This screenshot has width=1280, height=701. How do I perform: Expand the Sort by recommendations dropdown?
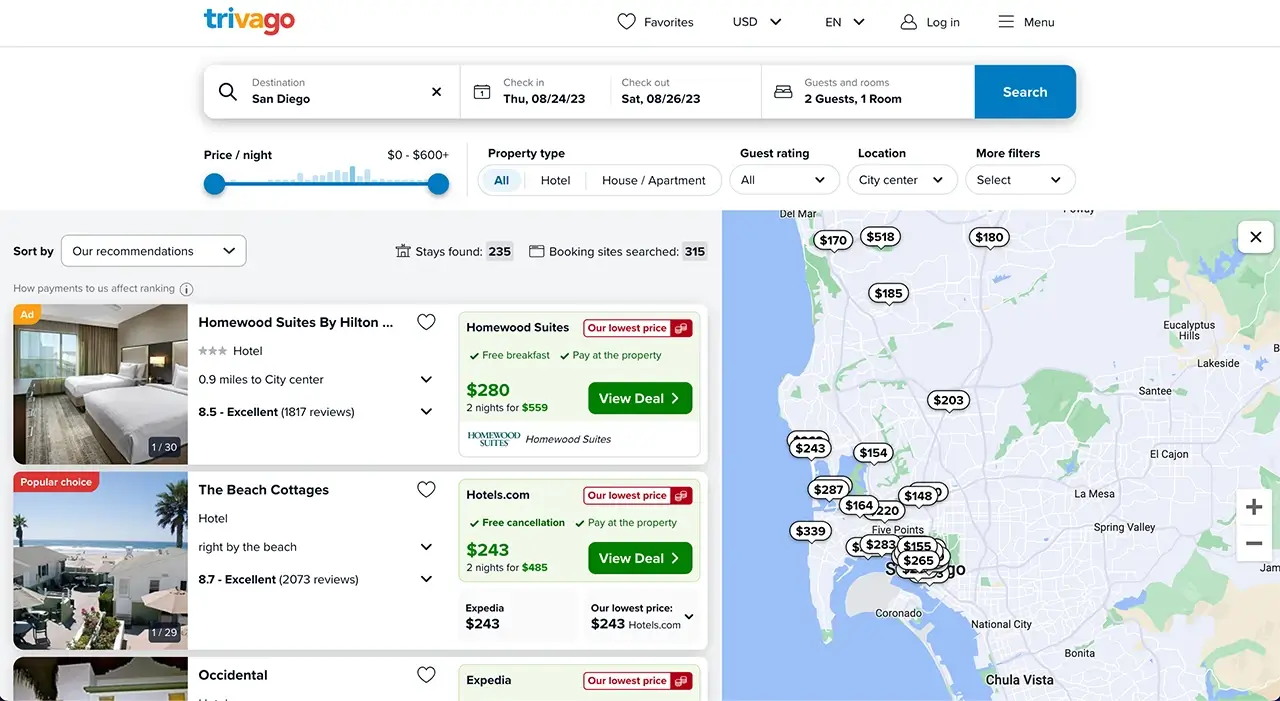pos(154,251)
